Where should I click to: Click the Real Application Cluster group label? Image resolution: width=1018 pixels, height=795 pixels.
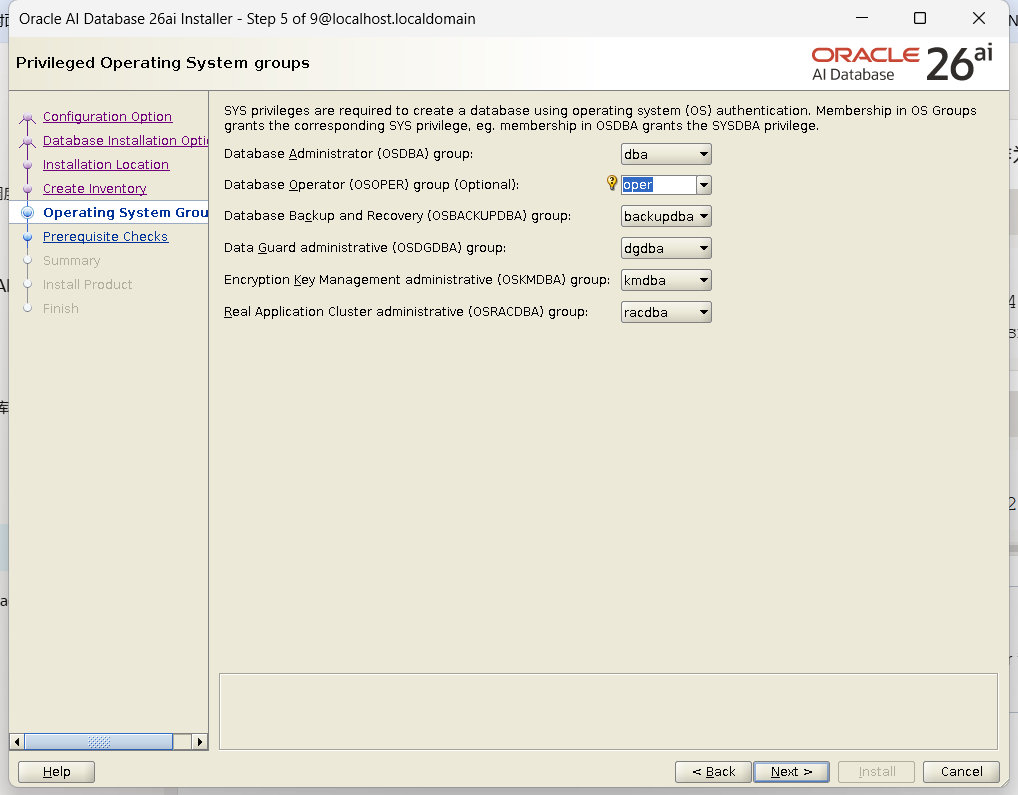[406, 312]
